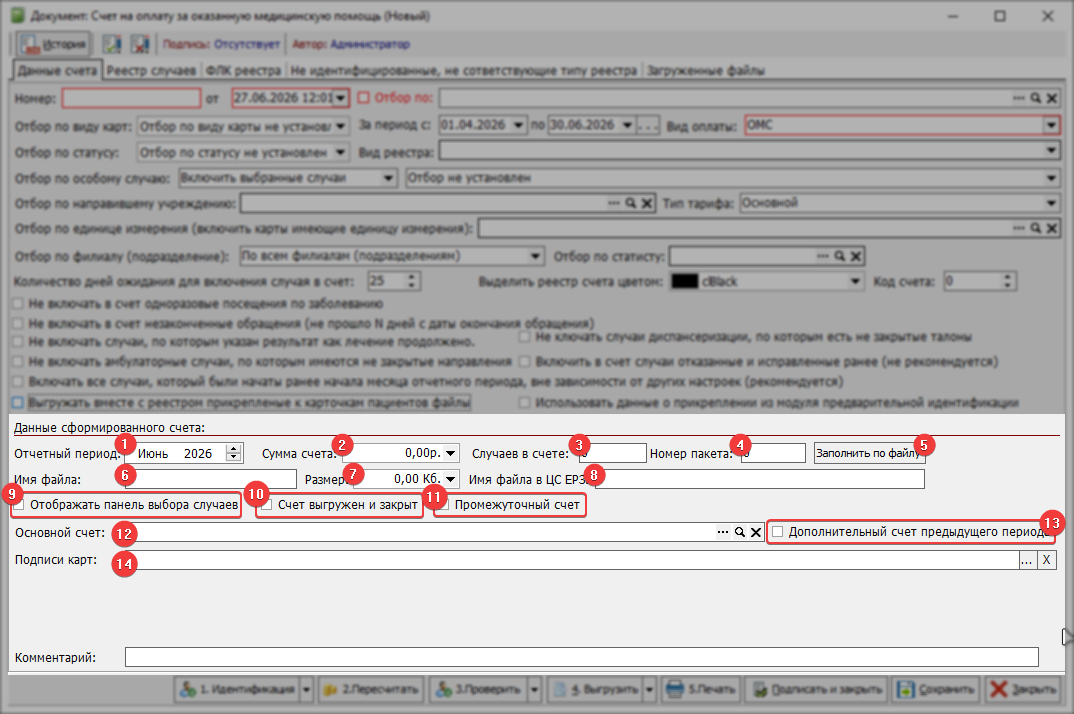Viewport: 1074px width, 714px height.
Task: Click the period selection ellipsis button after end date
Action: pyautogui.click(x=648, y=125)
